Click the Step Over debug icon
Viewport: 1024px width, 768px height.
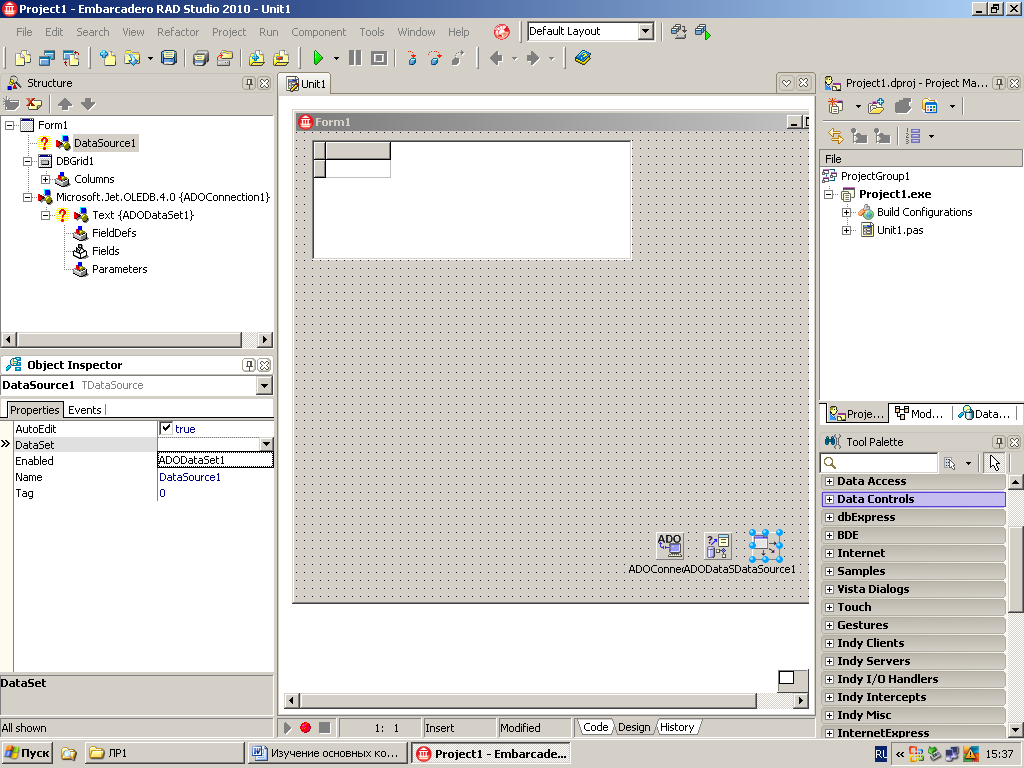point(436,58)
